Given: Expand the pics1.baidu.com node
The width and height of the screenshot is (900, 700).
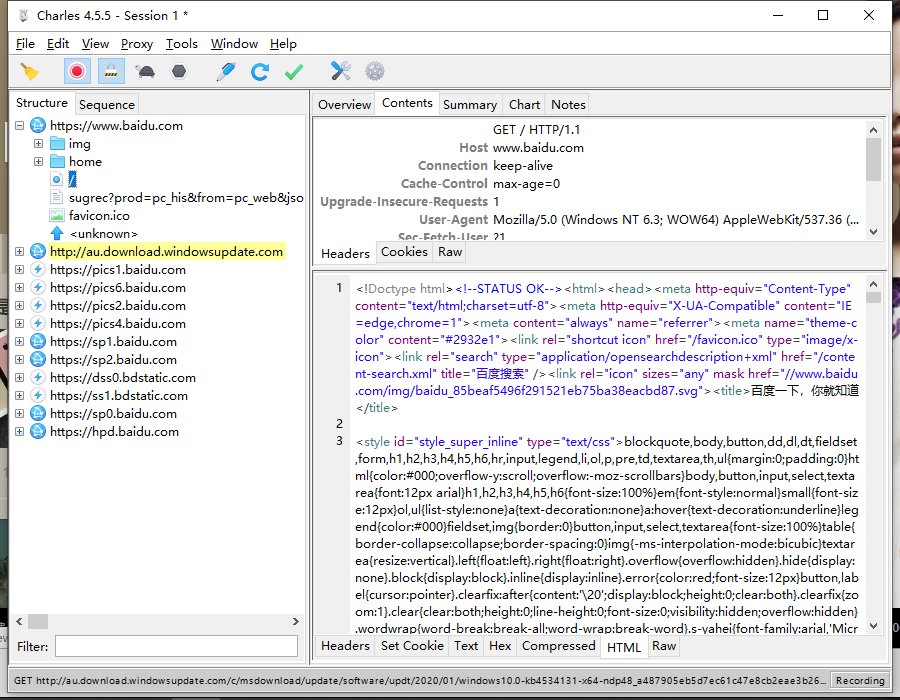Looking at the screenshot, I should tap(20, 269).
